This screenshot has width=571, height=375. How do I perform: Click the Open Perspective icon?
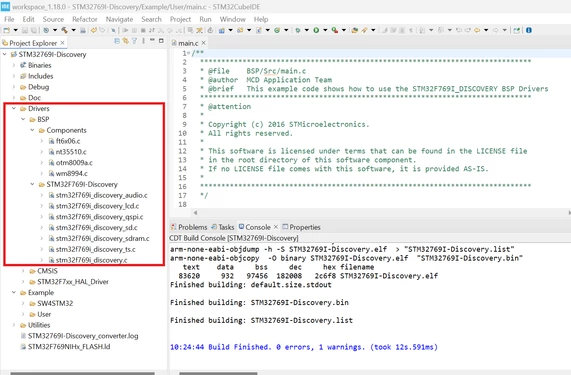pyautogui.click(x=516, y=30)
